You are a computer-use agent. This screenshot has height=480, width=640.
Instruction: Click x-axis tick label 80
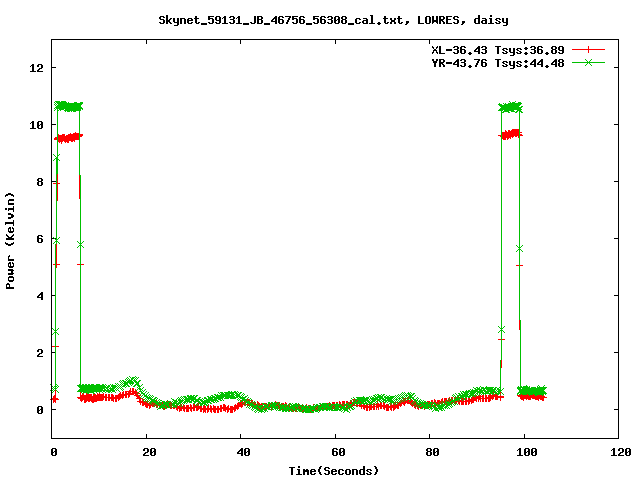[x=432, y=452]
